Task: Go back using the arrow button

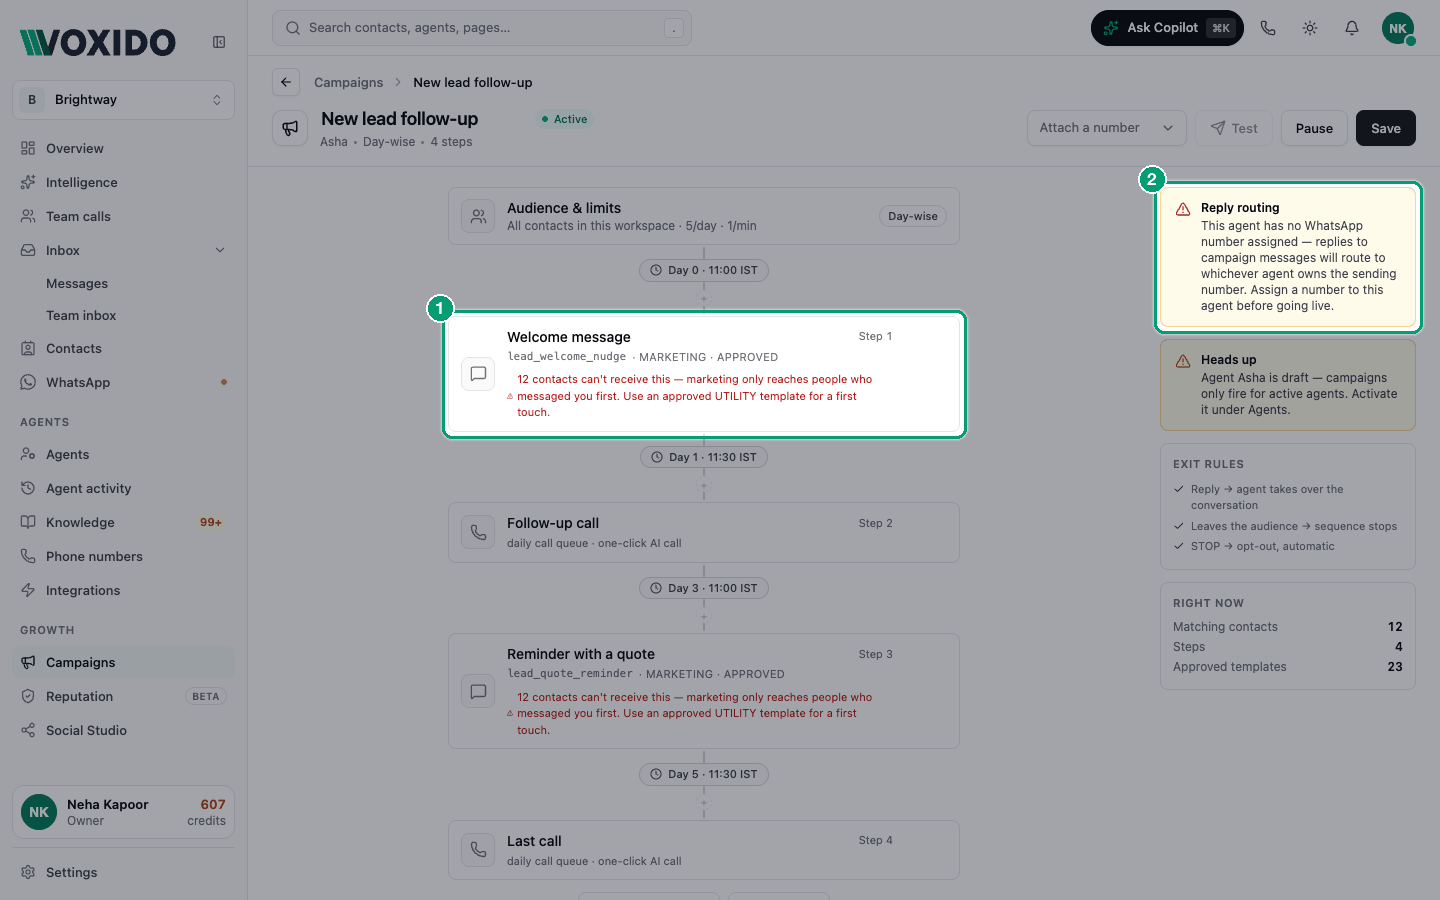Action: [286, 82]
